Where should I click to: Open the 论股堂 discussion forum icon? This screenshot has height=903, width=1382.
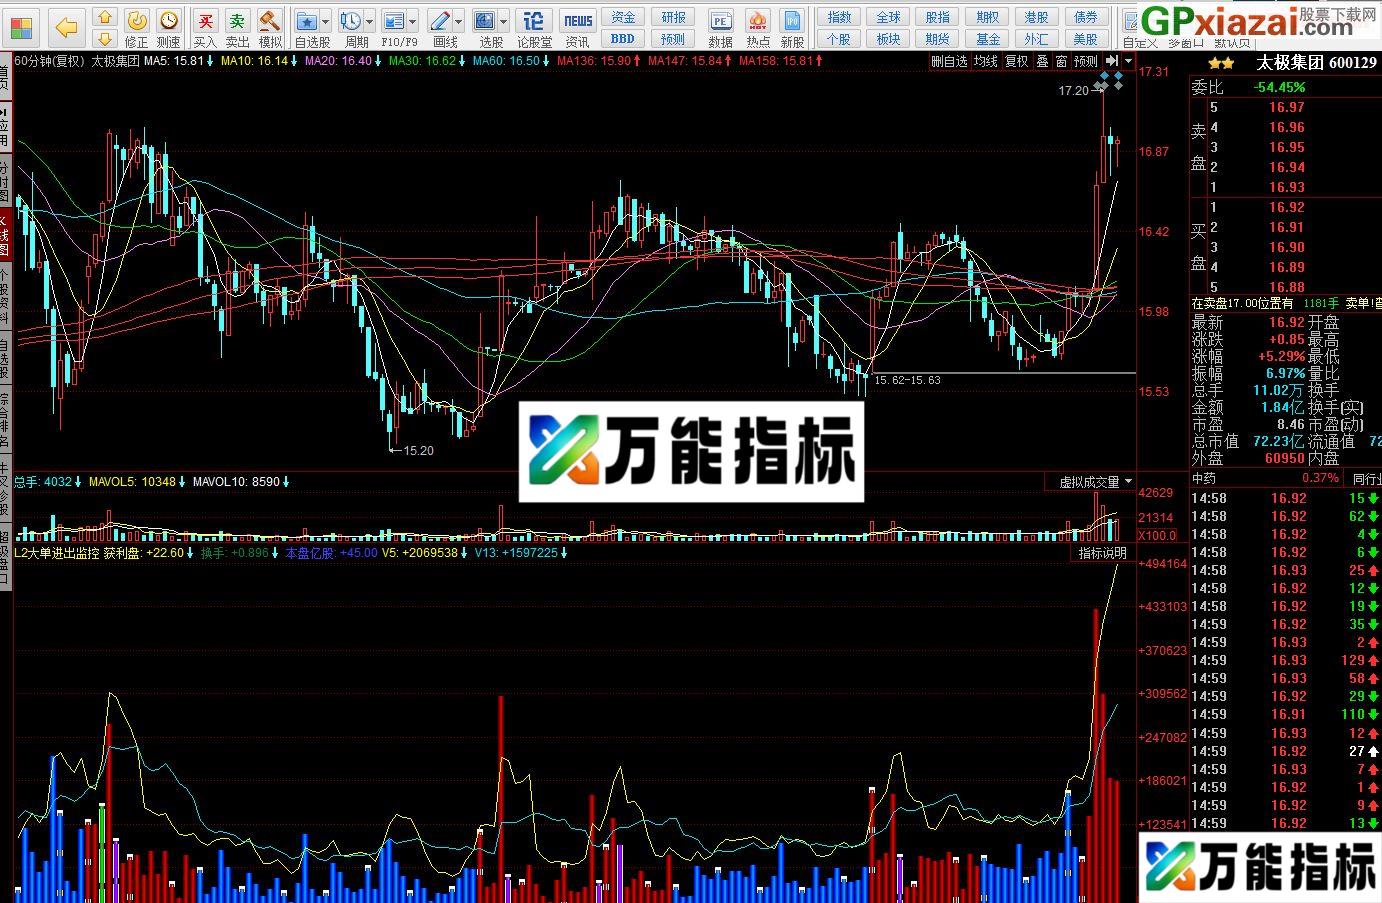[533, 20]
